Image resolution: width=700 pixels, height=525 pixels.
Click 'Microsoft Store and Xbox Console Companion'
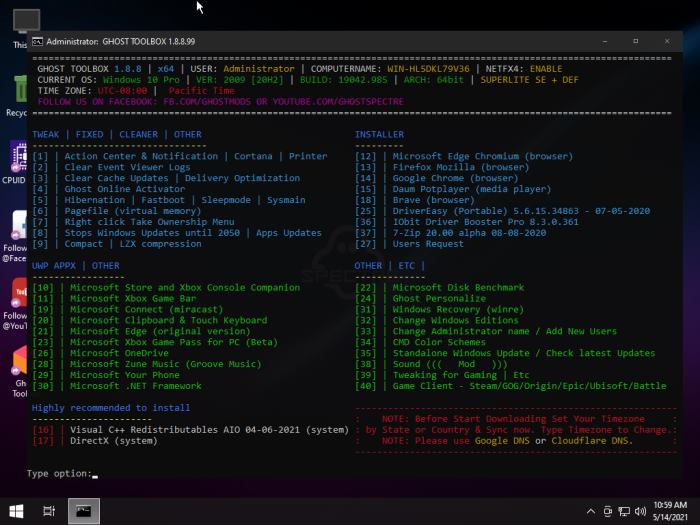[x=185, y=288]
